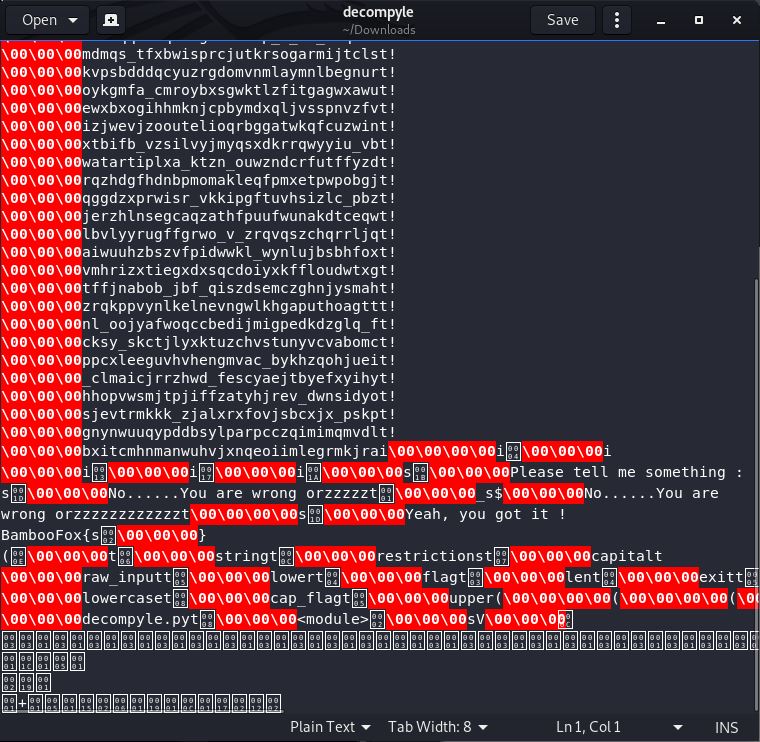Create a new document with the new-tab icon
The width and height of the screenshot is (760, 742).
tap(111, 20)
